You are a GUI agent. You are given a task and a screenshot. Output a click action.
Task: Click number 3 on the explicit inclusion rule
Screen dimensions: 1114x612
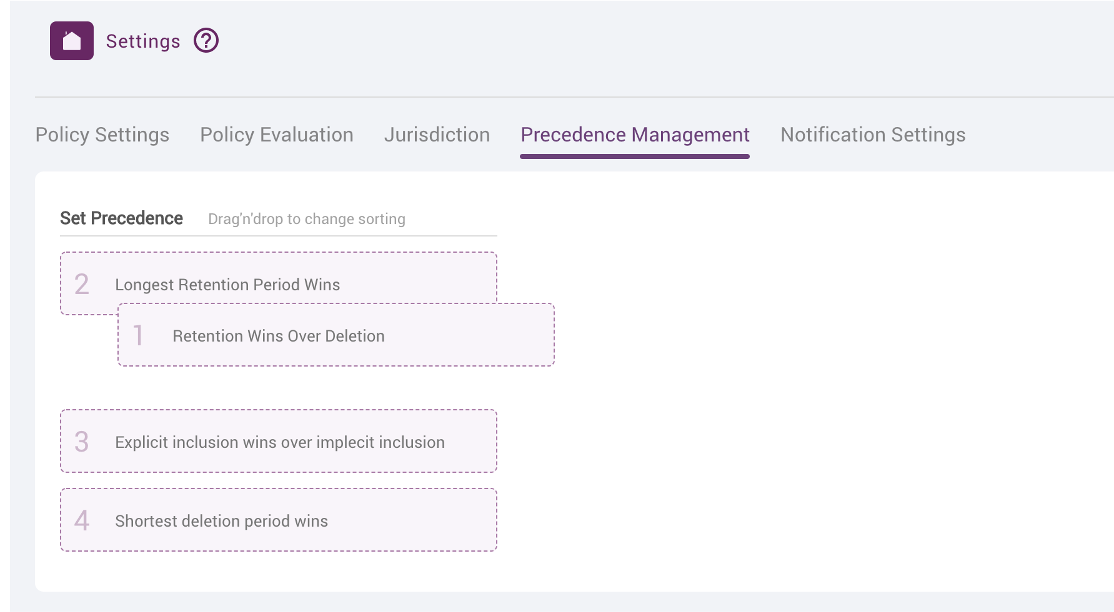click(80, 440)
